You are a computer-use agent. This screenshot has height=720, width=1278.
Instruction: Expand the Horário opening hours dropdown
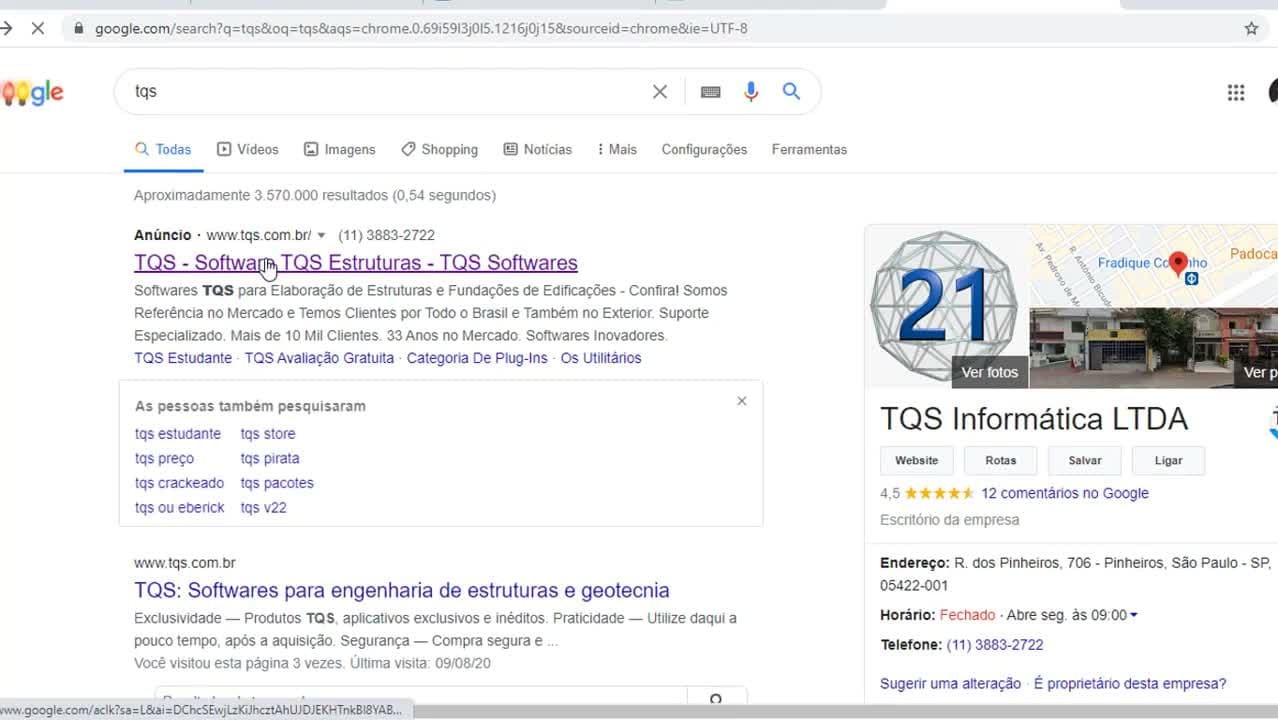point(1133,615)
